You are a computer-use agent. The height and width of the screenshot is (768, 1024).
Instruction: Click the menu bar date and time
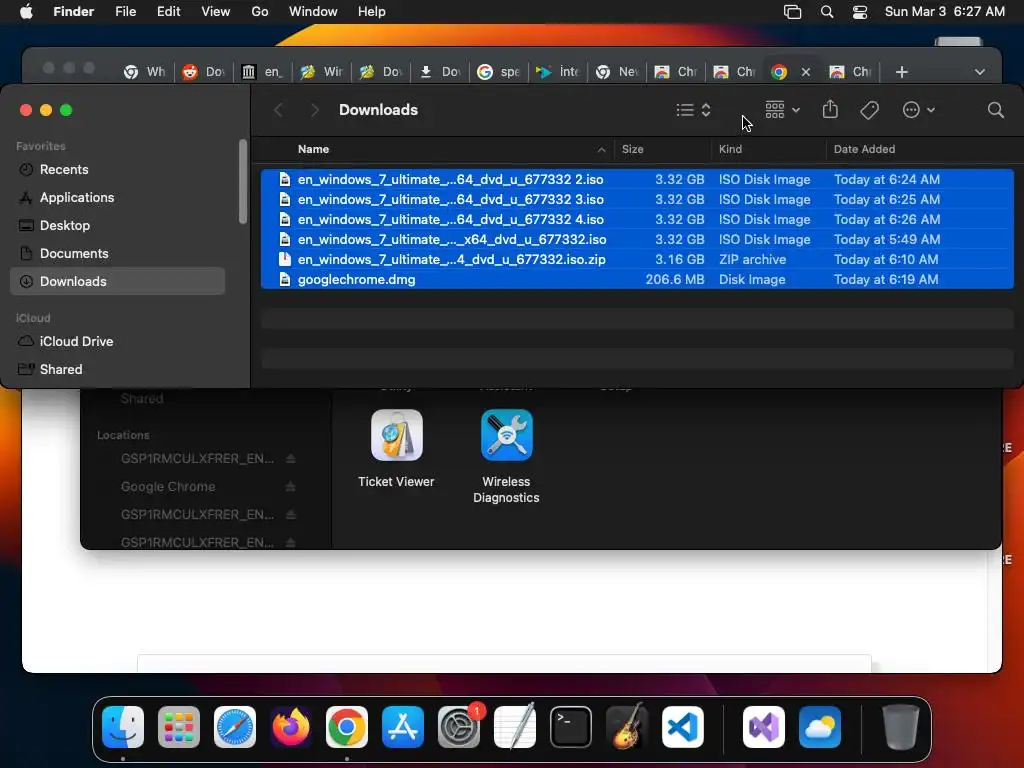click(944, 12)
